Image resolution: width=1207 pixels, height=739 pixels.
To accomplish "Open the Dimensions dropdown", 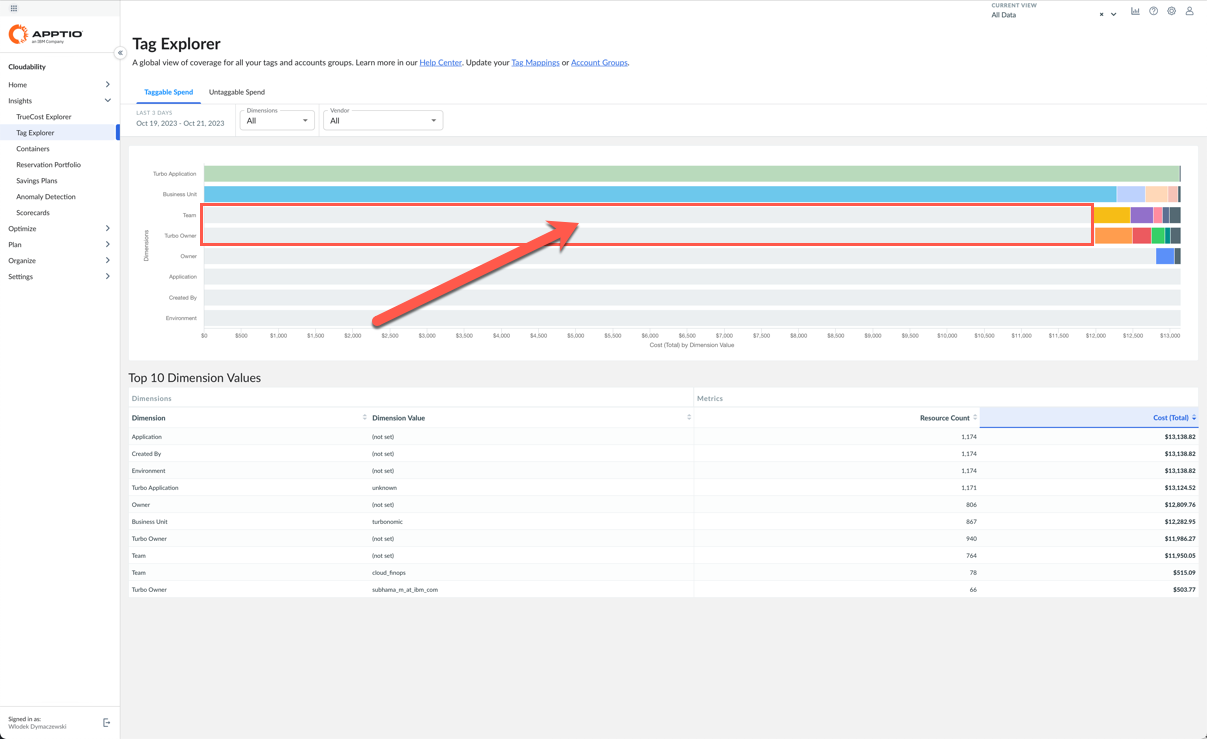I will coord(277,120).
